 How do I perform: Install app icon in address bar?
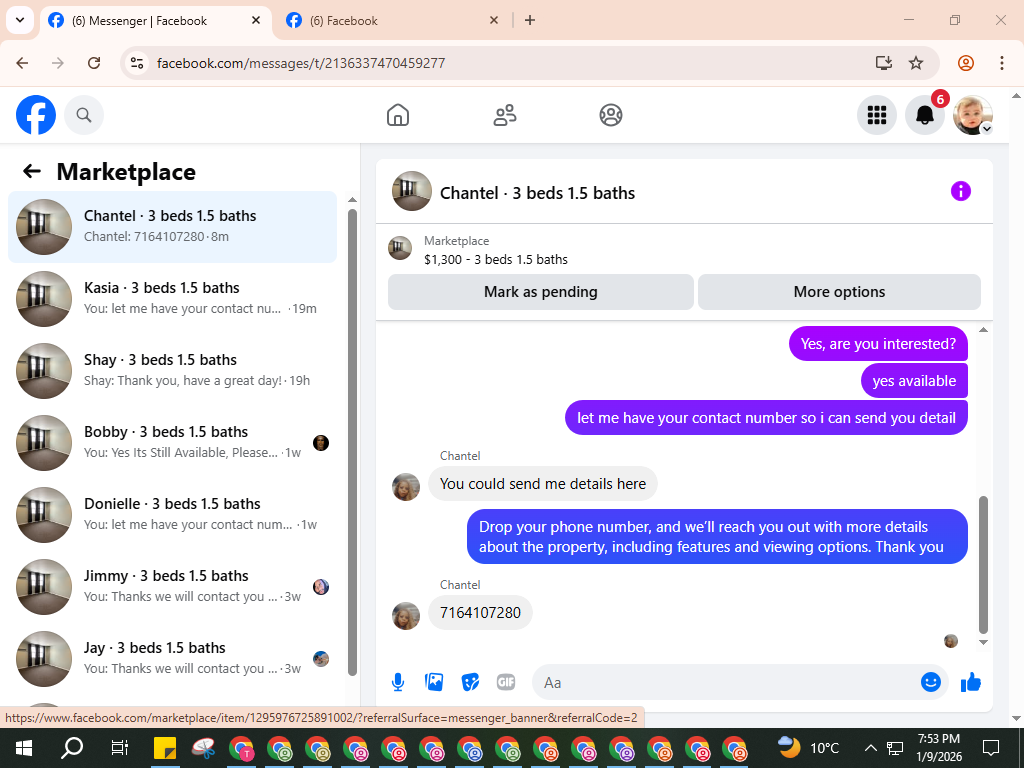pos(884,63)
